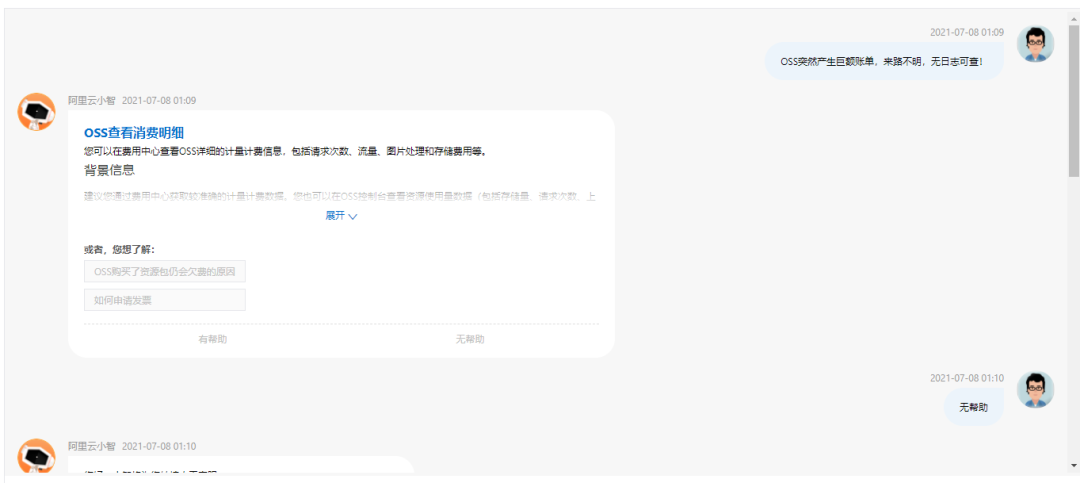Click the 阿里云小智 avatar at 01:10
Viewport: 1080px width, 483px height.
37,456
